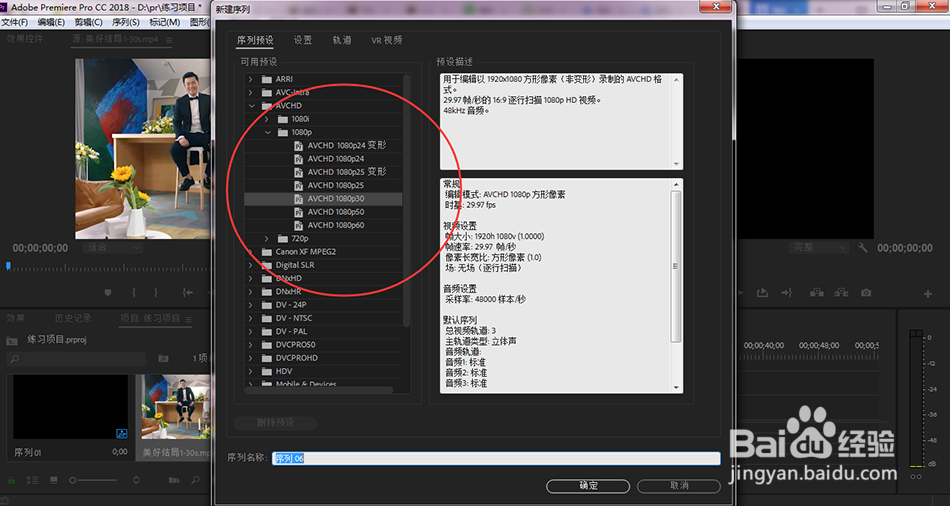Switch to the 设置 tab
This screenshot has width=950, height=506.
303,40
